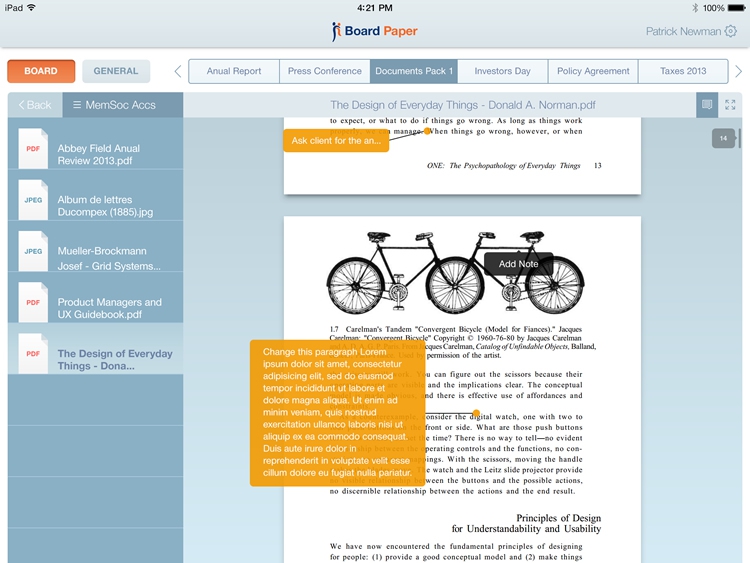This screenshot has width=750, height=563.
Task: Click the MemSoc Accs folder title
Action: point(121,105)
